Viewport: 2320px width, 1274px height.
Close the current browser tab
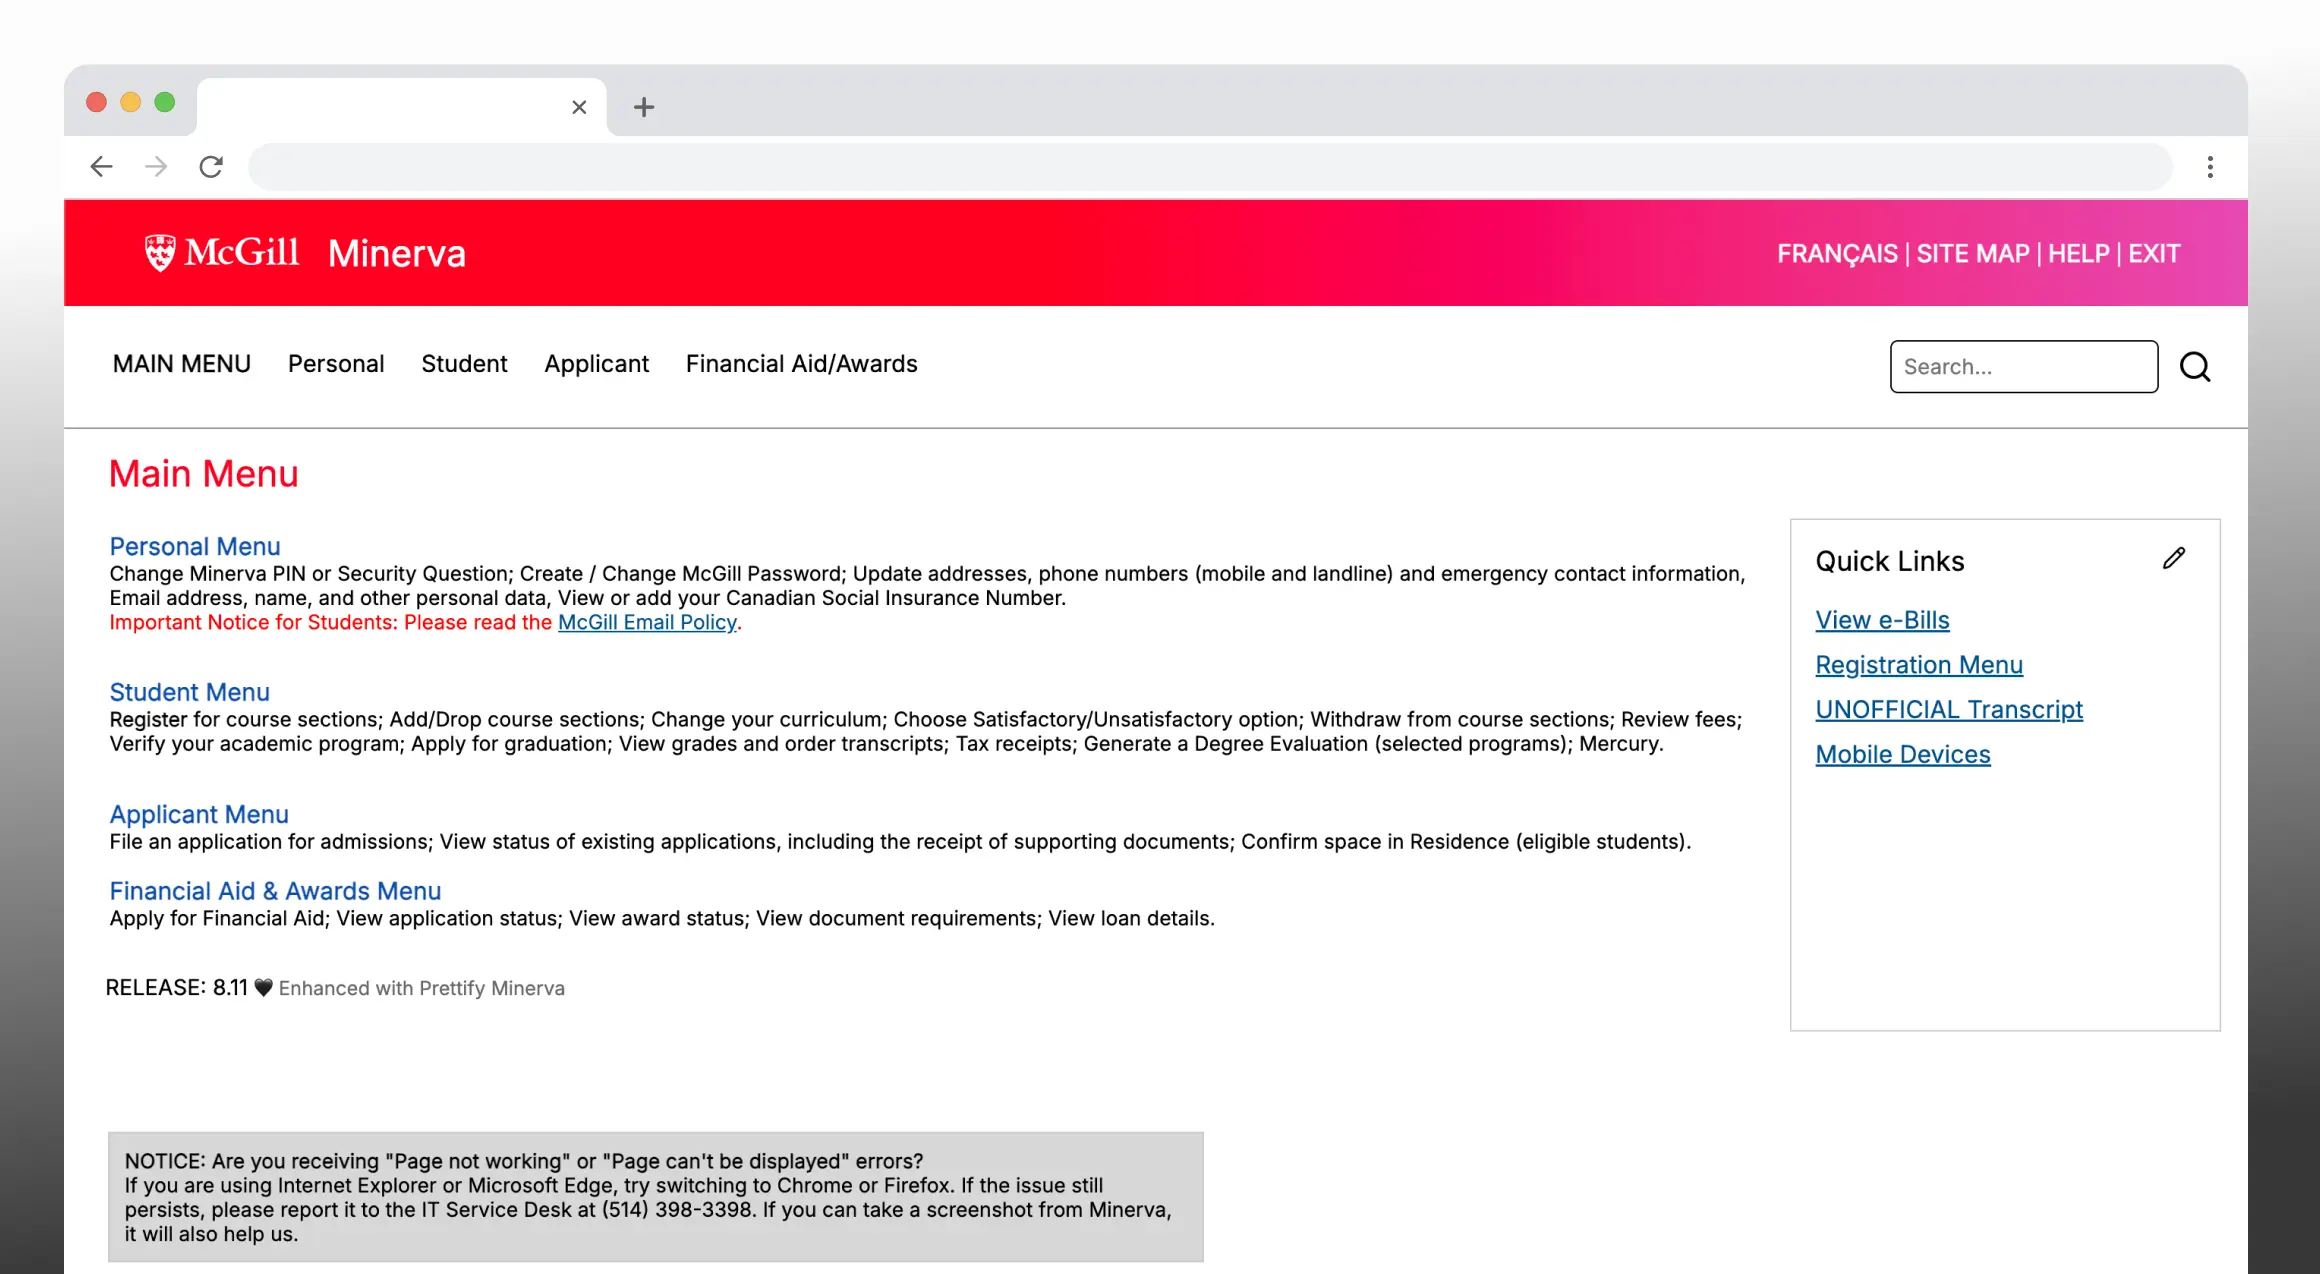579,107
